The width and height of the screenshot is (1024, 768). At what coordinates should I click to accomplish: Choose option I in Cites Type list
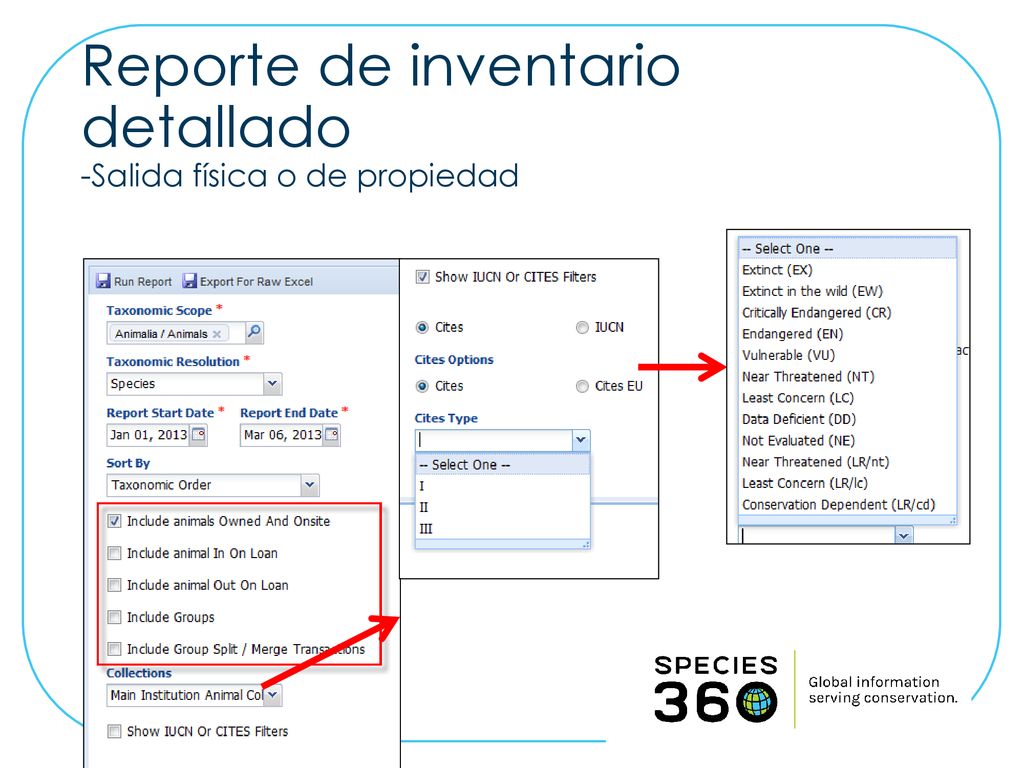point(502,486)
